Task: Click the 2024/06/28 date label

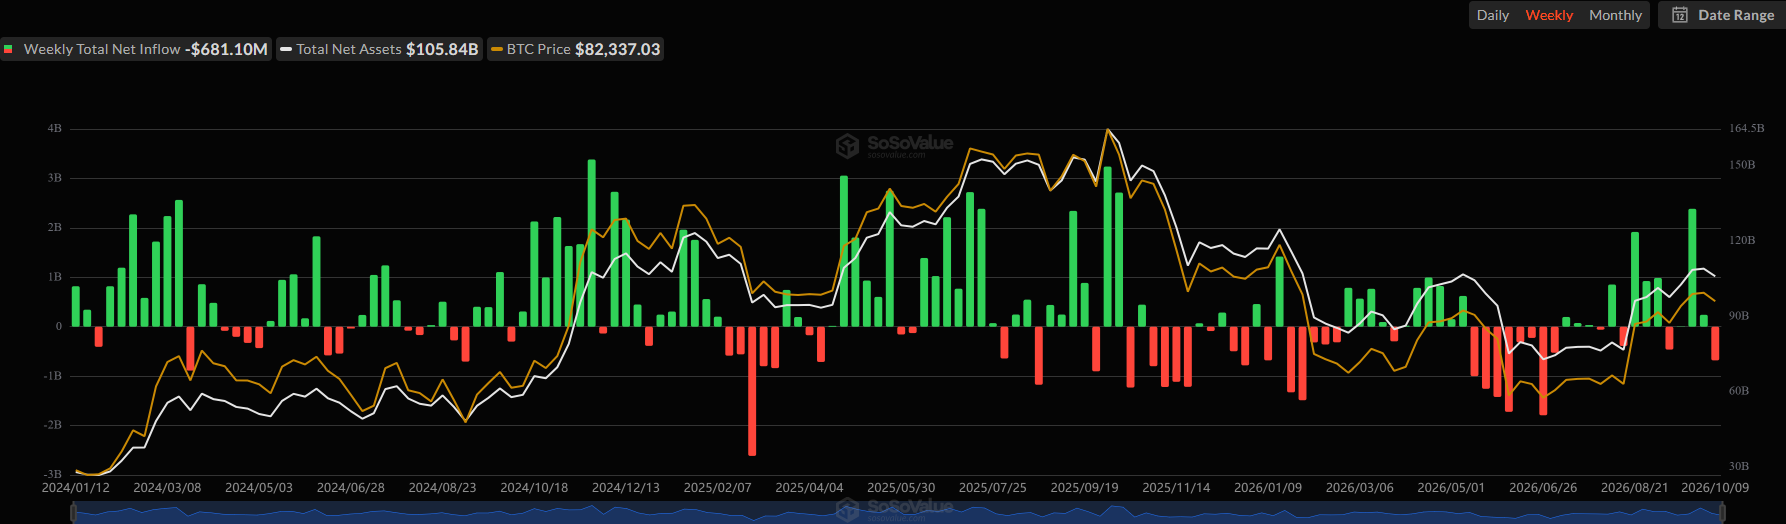Action: [351, 488]
